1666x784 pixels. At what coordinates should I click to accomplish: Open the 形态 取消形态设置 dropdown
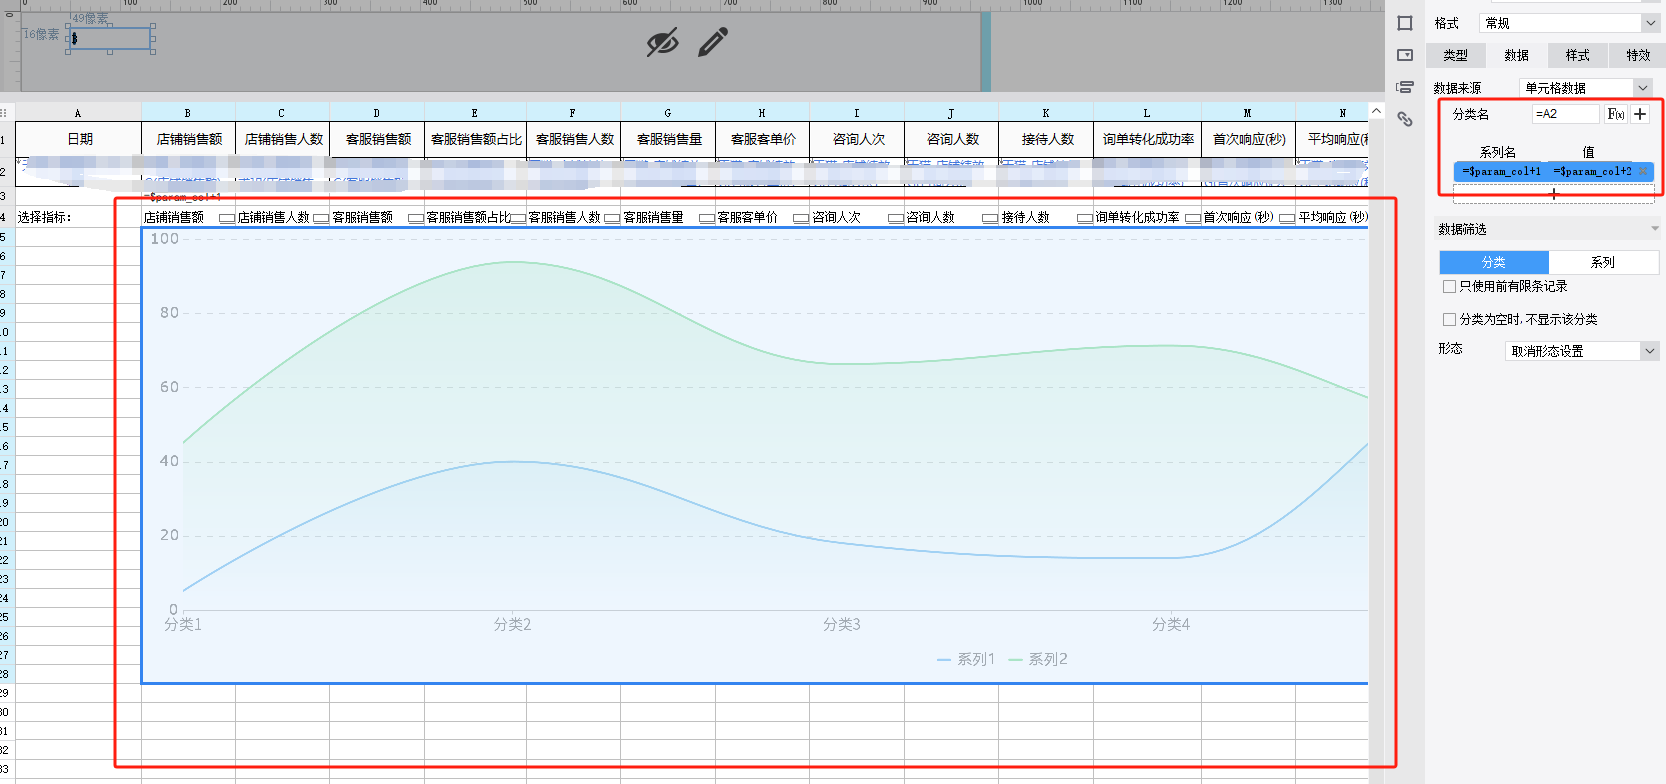tap(1582, 351)
